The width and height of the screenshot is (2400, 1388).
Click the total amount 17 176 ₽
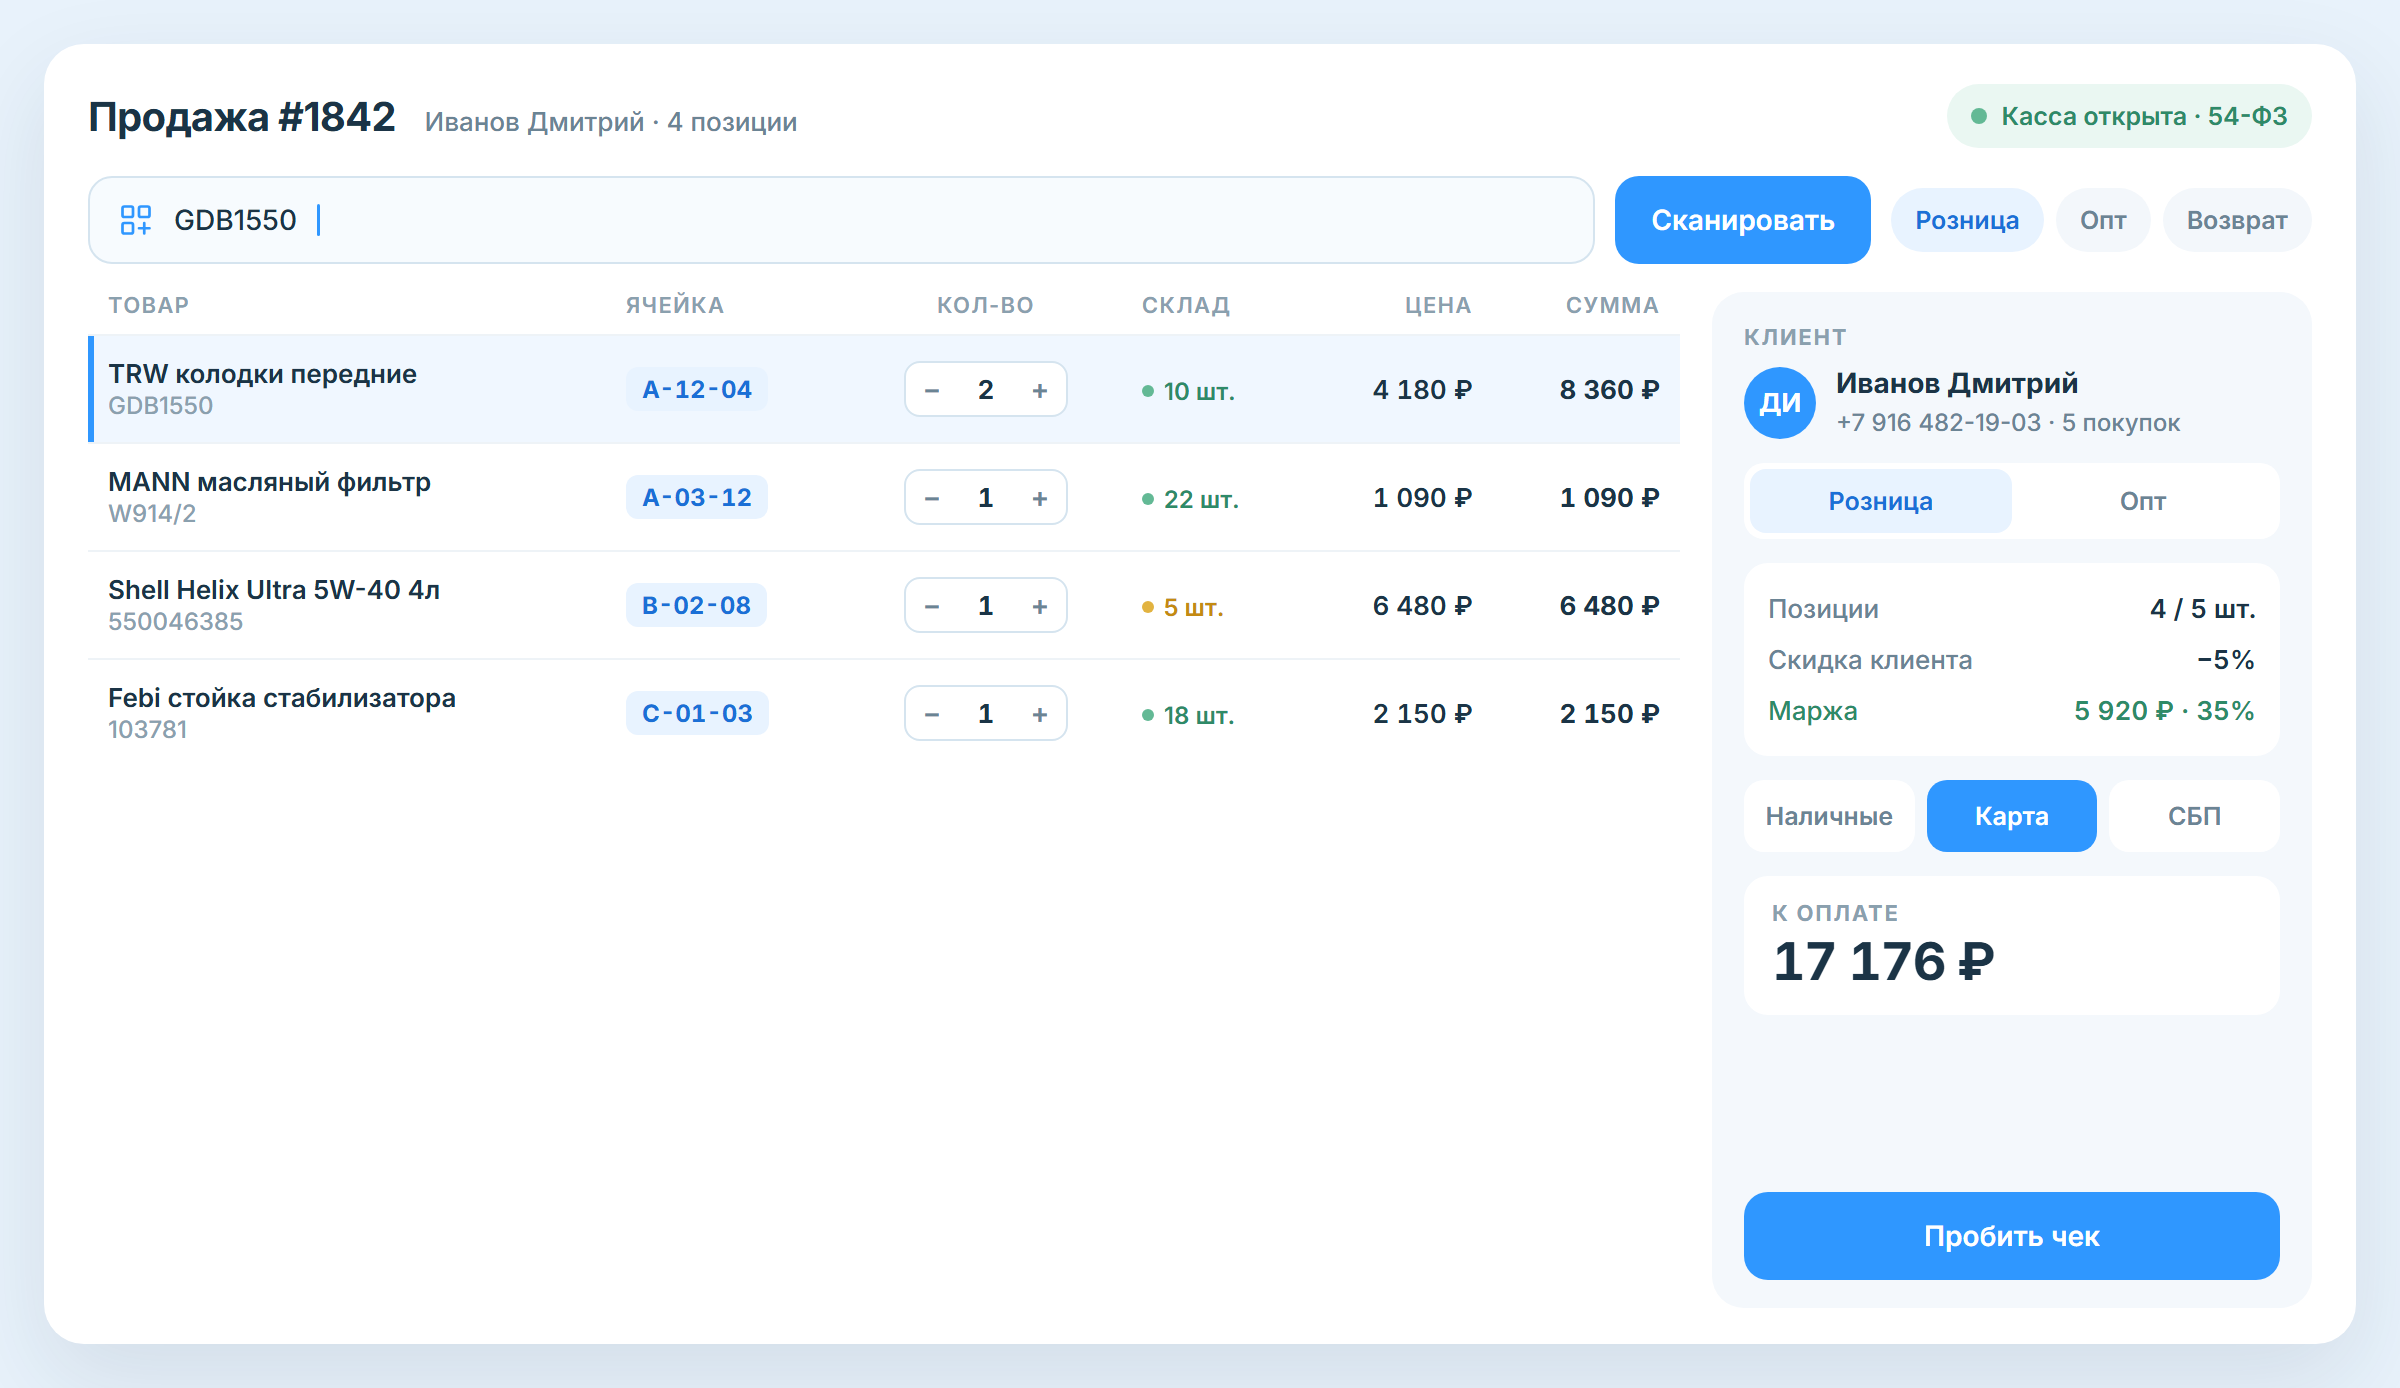pyautogui.click(x=1883, y=962)
